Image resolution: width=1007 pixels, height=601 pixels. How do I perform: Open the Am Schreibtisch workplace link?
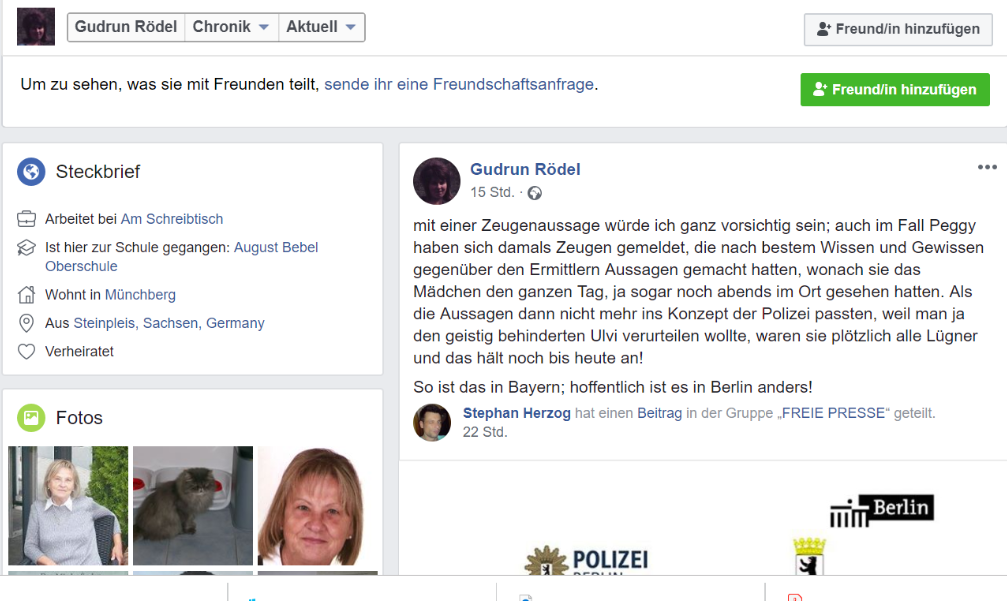(171, 219)
